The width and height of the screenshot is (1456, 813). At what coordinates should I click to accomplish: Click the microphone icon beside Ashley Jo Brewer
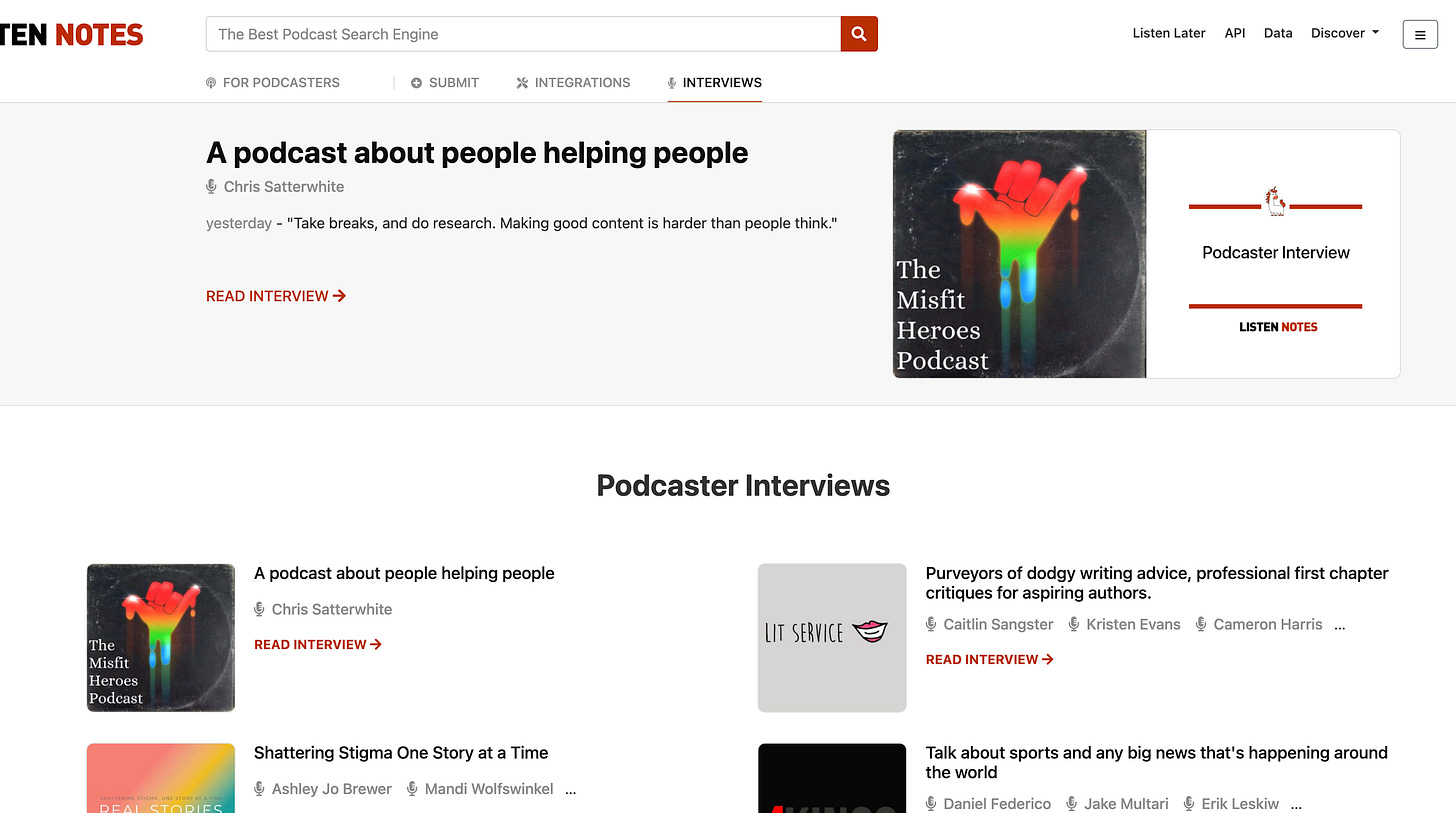[x=260, y=789]
